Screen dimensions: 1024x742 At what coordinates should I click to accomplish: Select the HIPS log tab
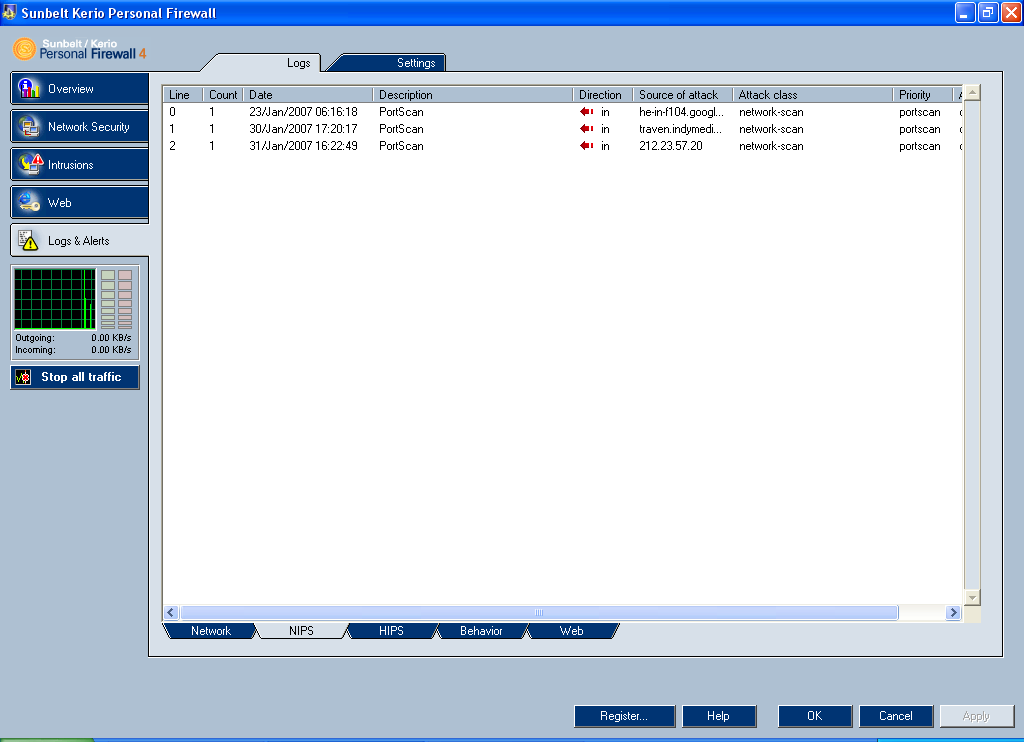[391, 631]
